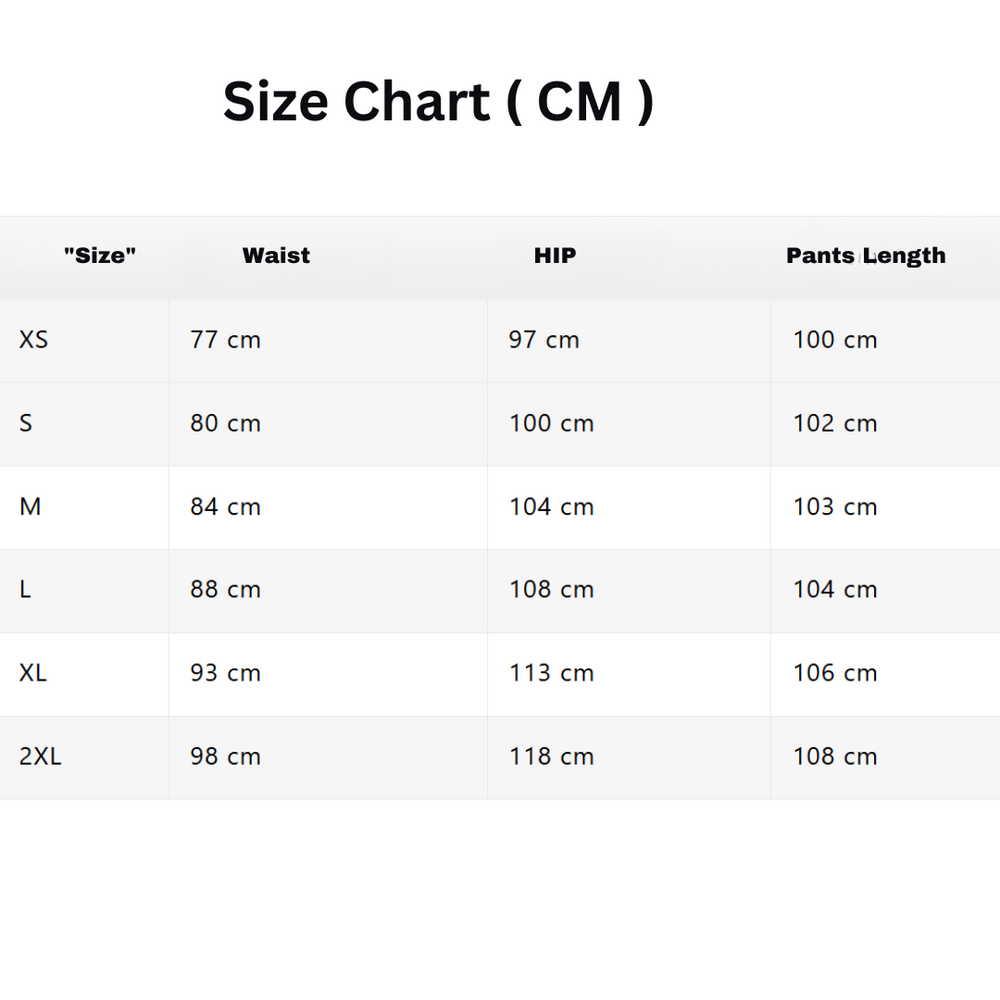Select the XL size row label
The width and height of the screenshot is (1000, 1000).
tap(33, 673)
